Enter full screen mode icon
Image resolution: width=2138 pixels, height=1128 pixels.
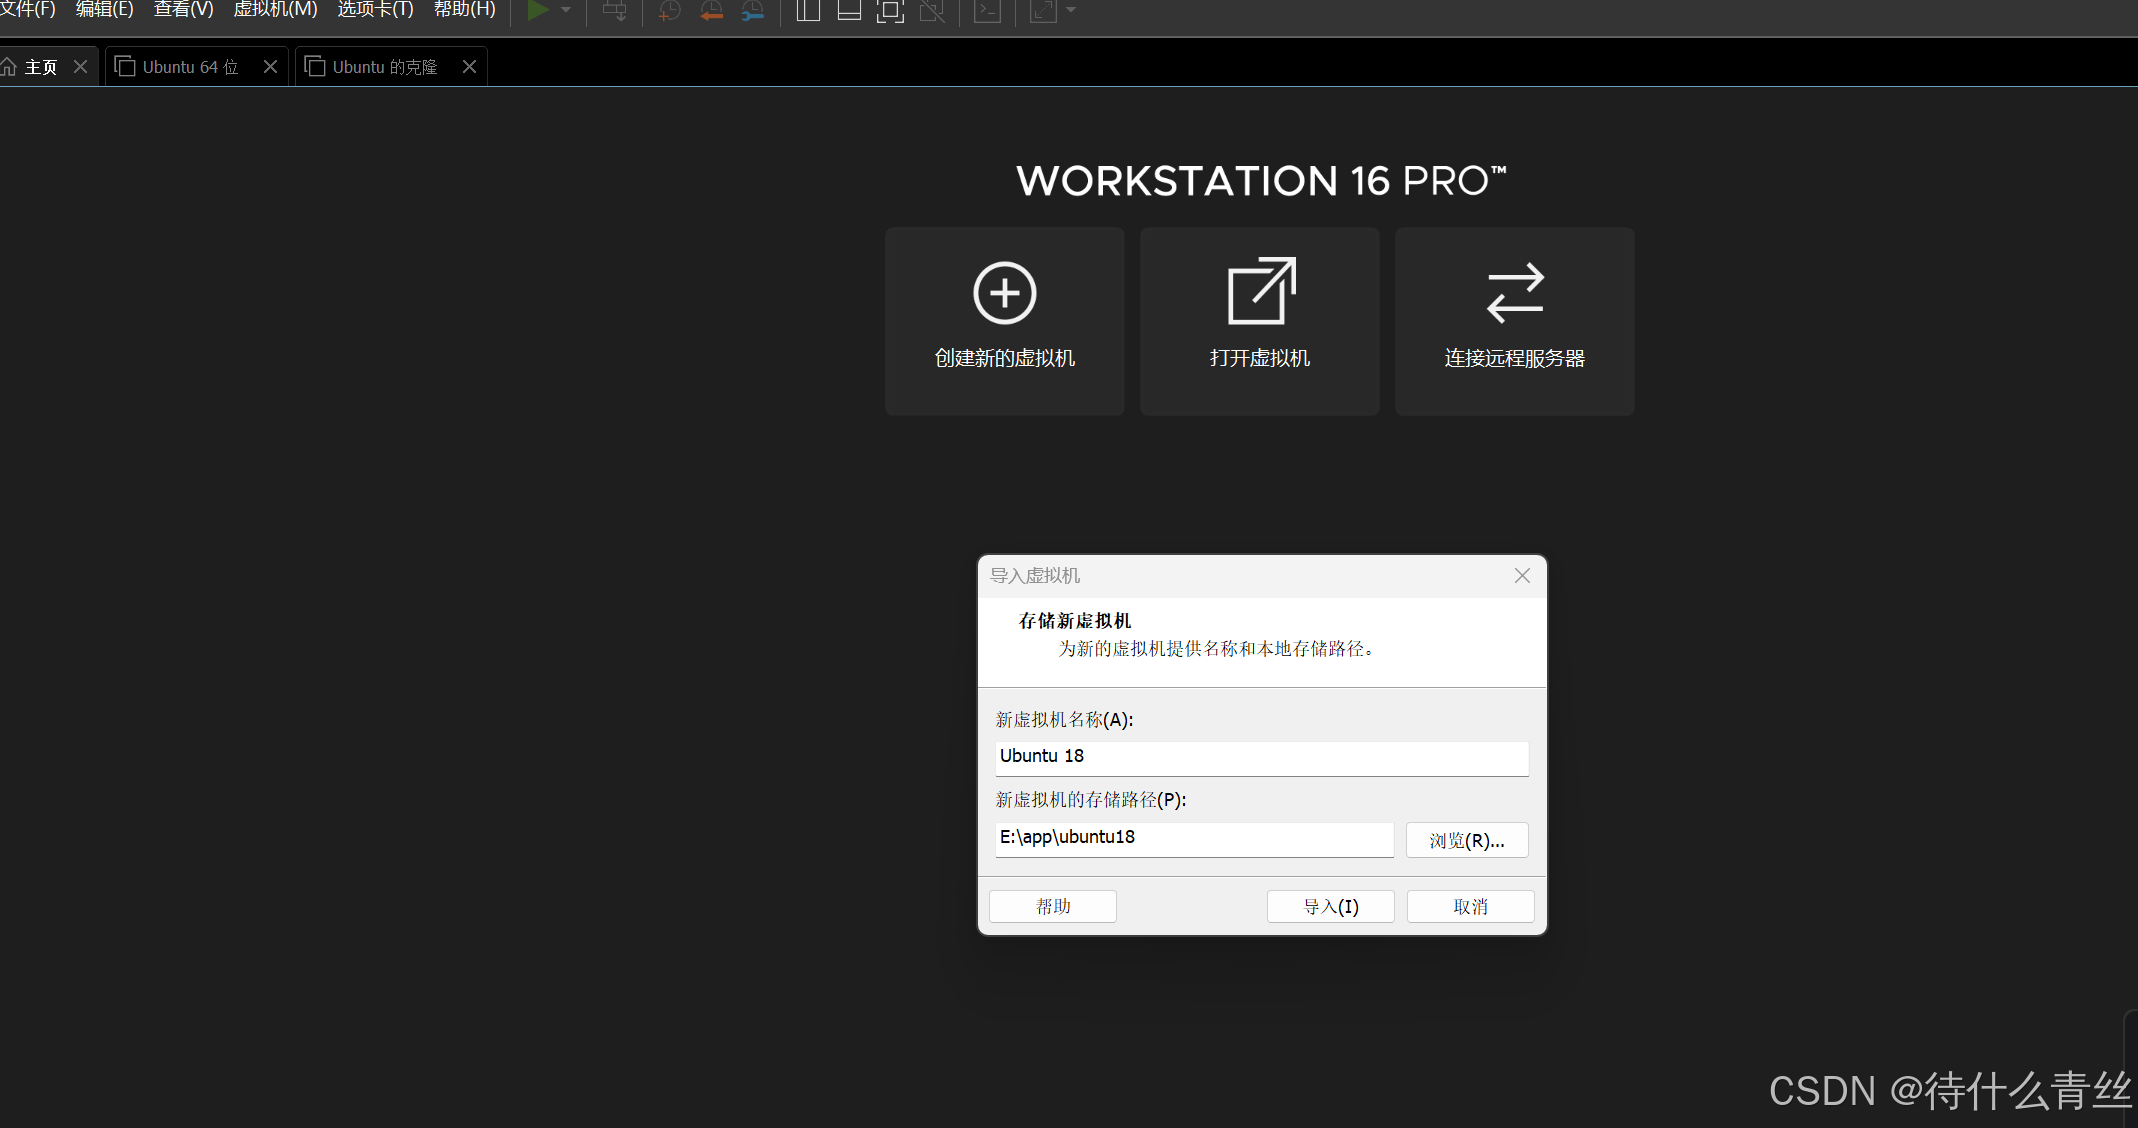889,11
